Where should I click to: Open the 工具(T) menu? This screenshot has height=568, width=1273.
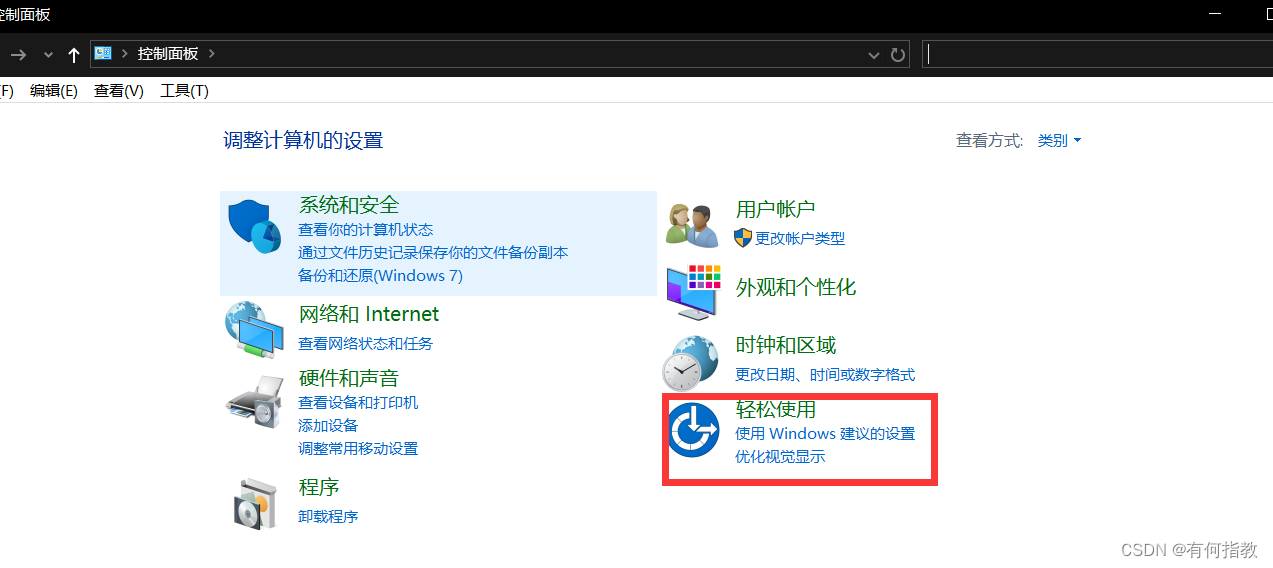tap(184, 91)
